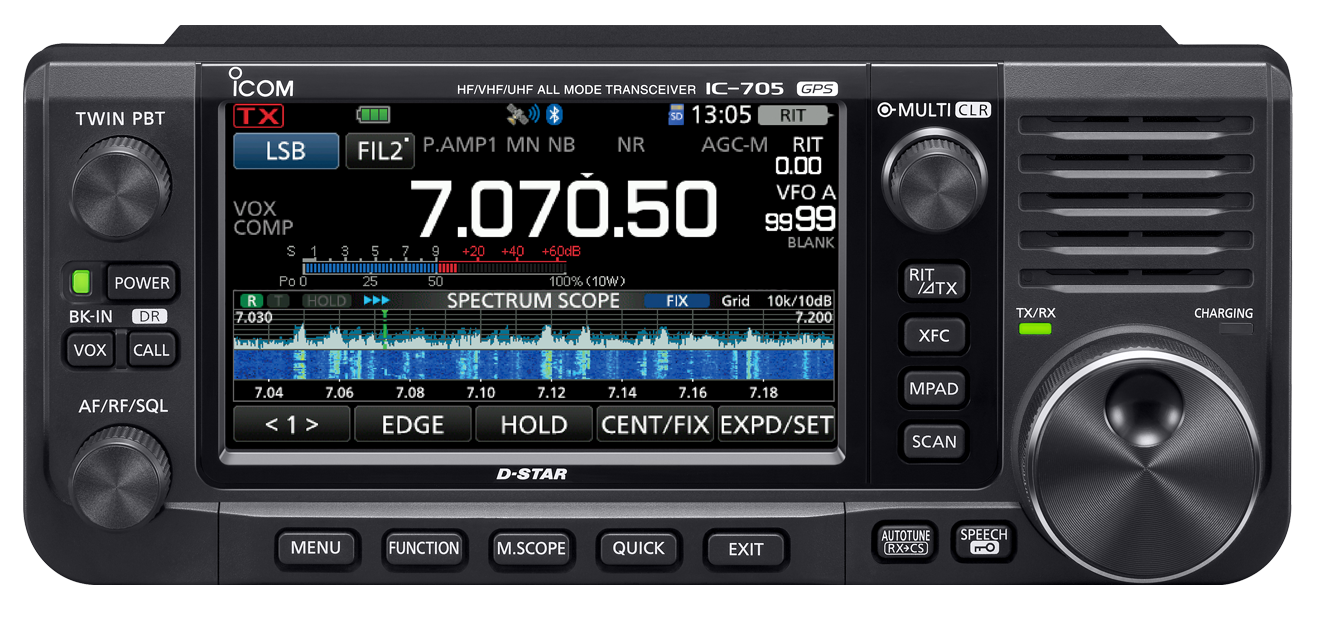The width and height of the screenshot is (1322, 625).
Task: Tap the Bluetooth status icon
Action: point(553,115)
